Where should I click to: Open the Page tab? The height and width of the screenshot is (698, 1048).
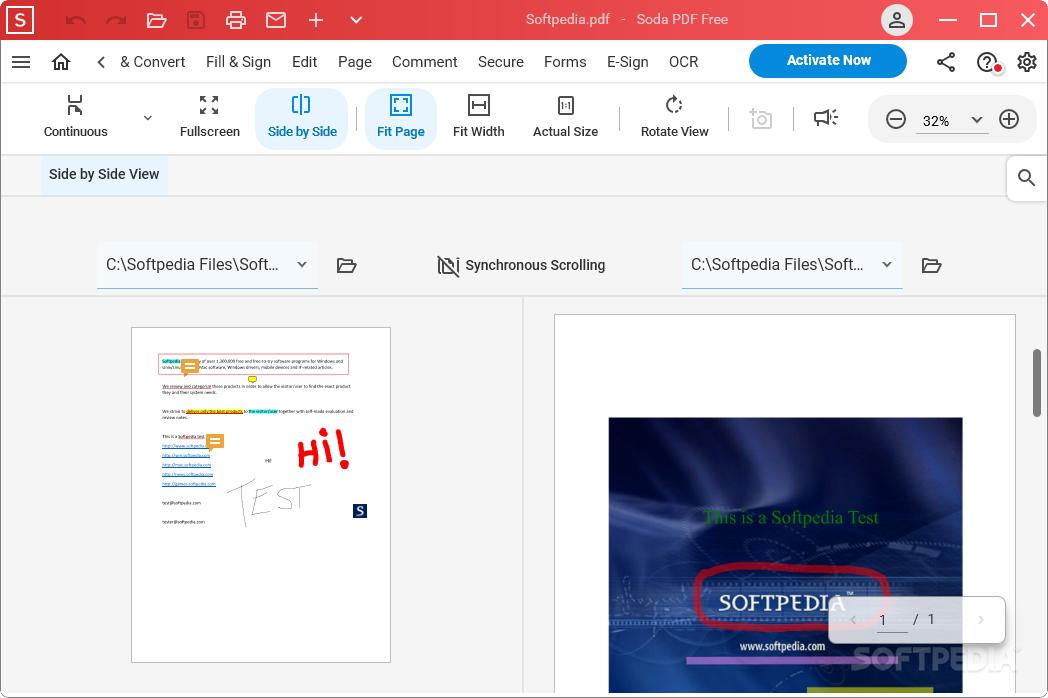[355, 62]
